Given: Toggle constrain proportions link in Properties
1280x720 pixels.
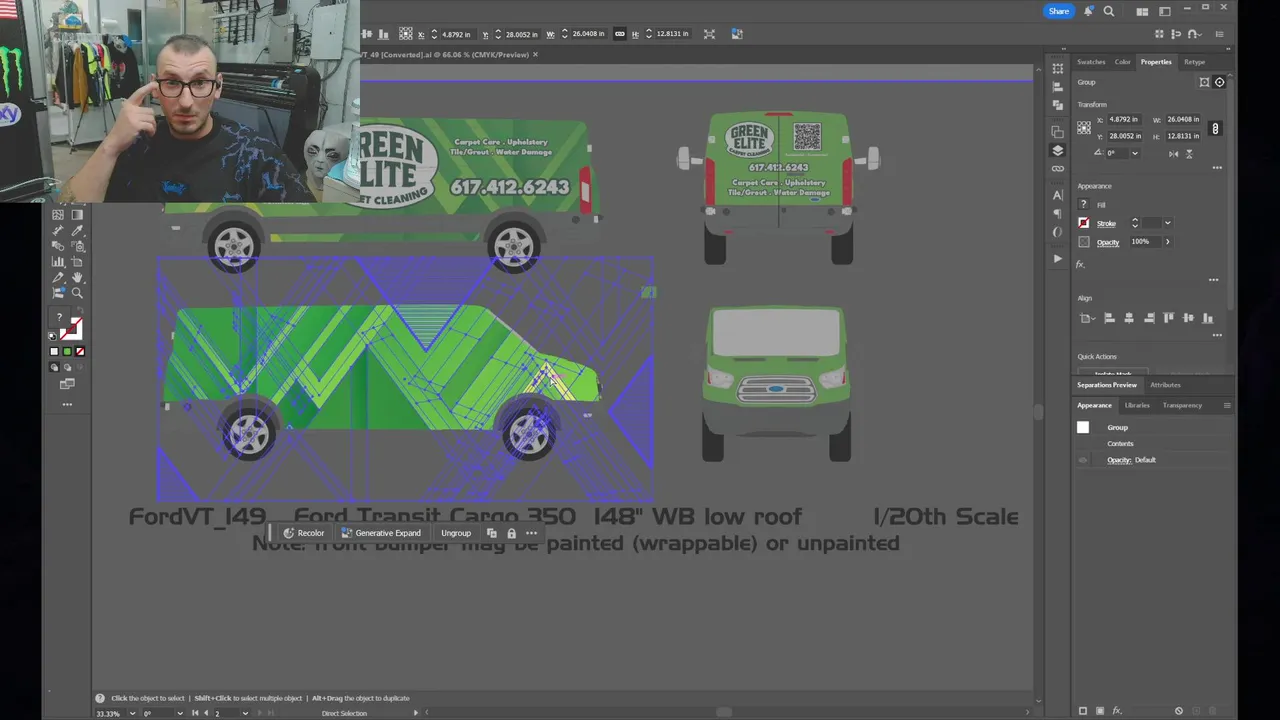Looking at the screenshot, I should [1215, 128].
